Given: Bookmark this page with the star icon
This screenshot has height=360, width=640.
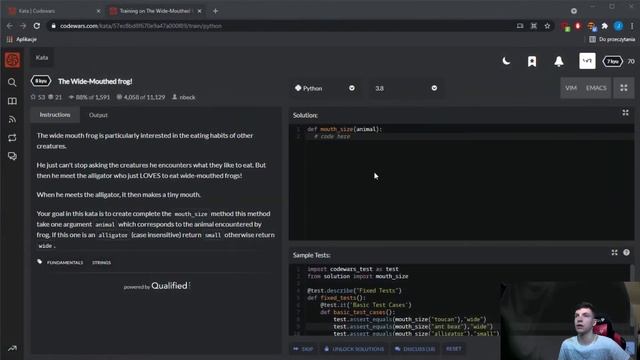Looking at the screenshot, I should click(547, 26).
